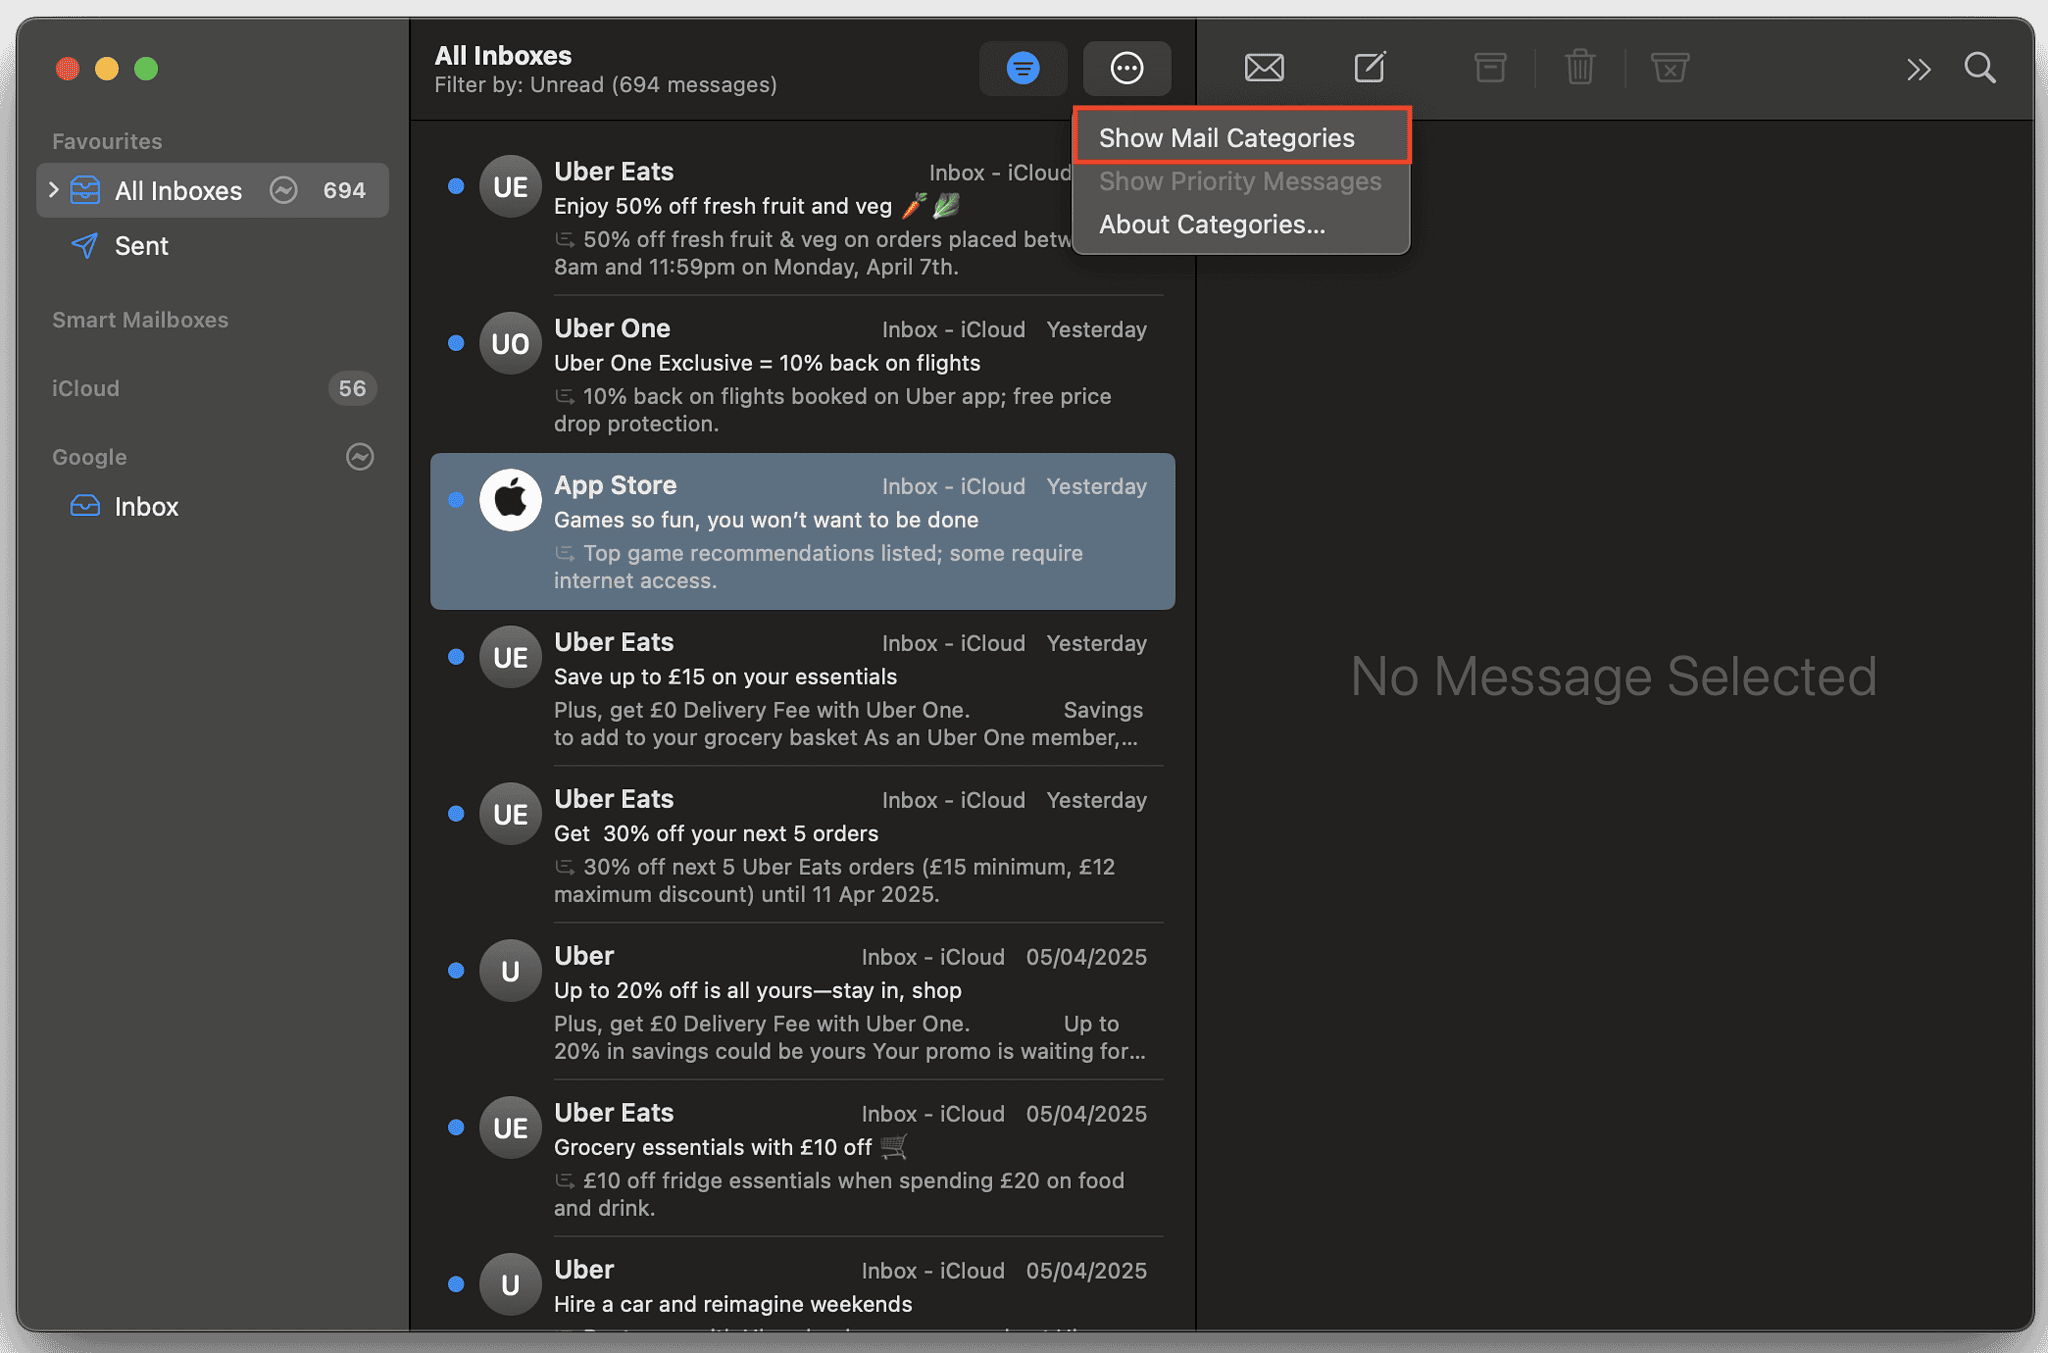
Task: Click the mark-as-junk icon
Action: (1670, 68)
